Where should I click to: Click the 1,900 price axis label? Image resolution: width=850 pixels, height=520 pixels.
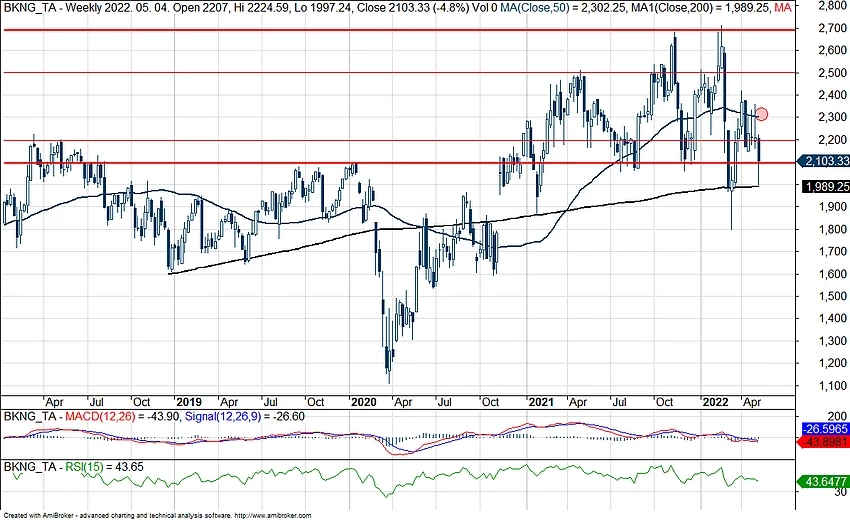coord(832,207)
